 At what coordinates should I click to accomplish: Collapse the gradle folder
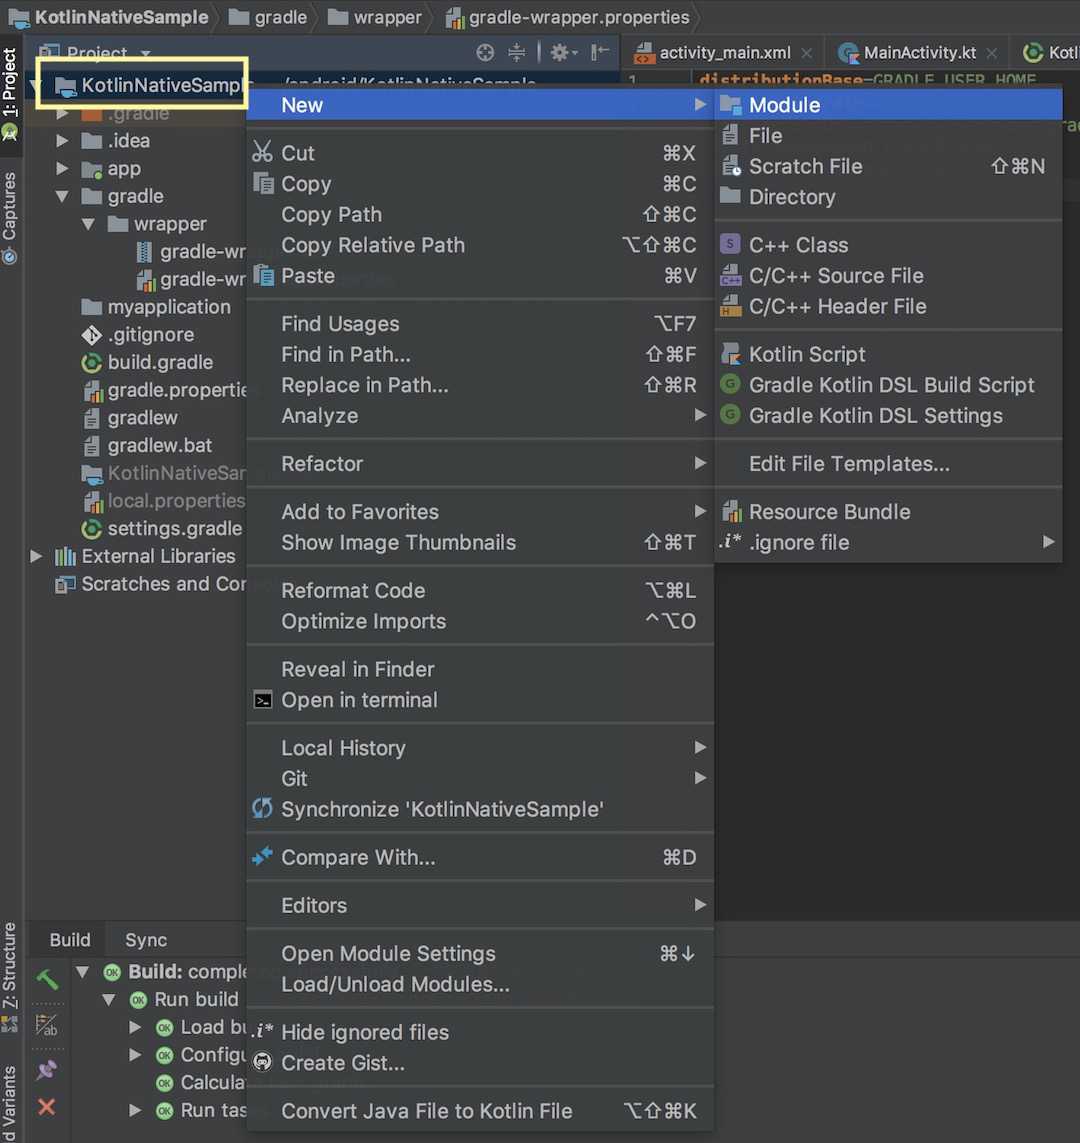tap(63, 196)
